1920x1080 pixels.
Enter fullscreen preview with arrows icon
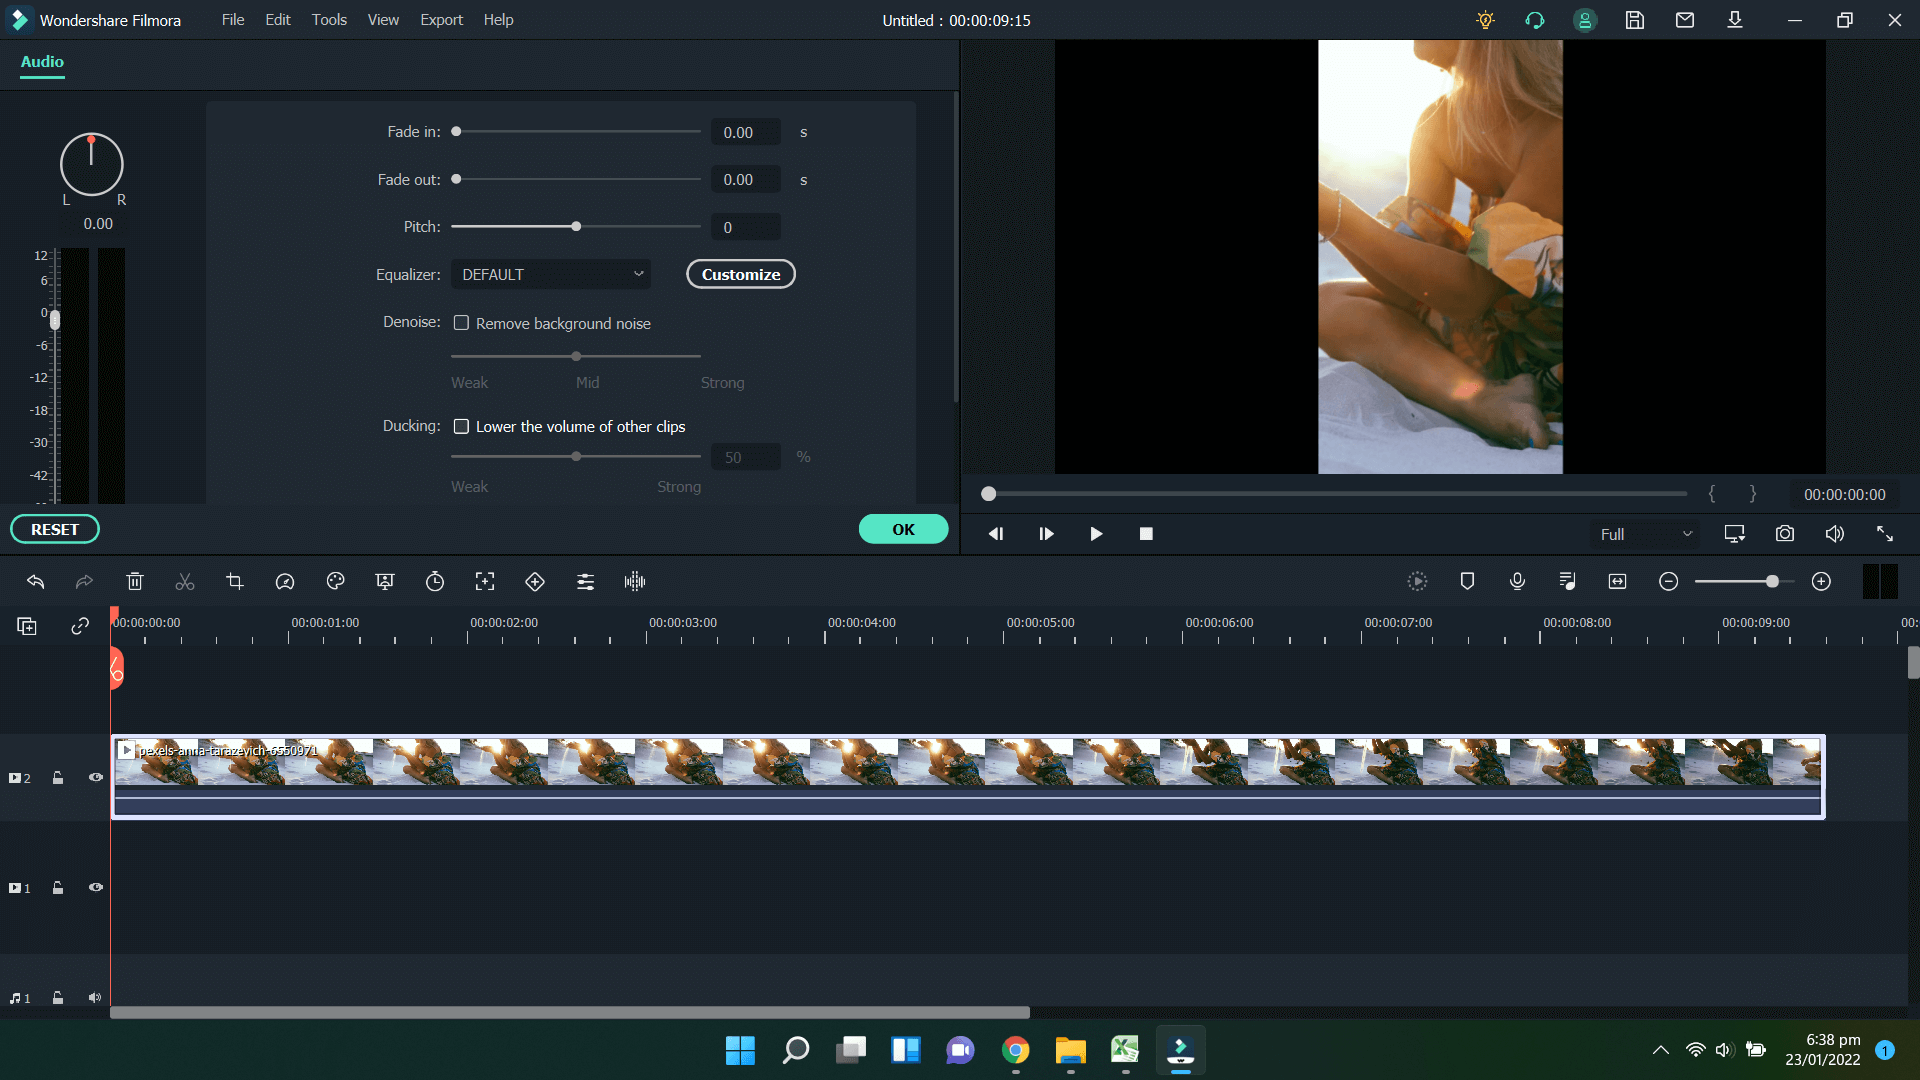pos(1885,534)
